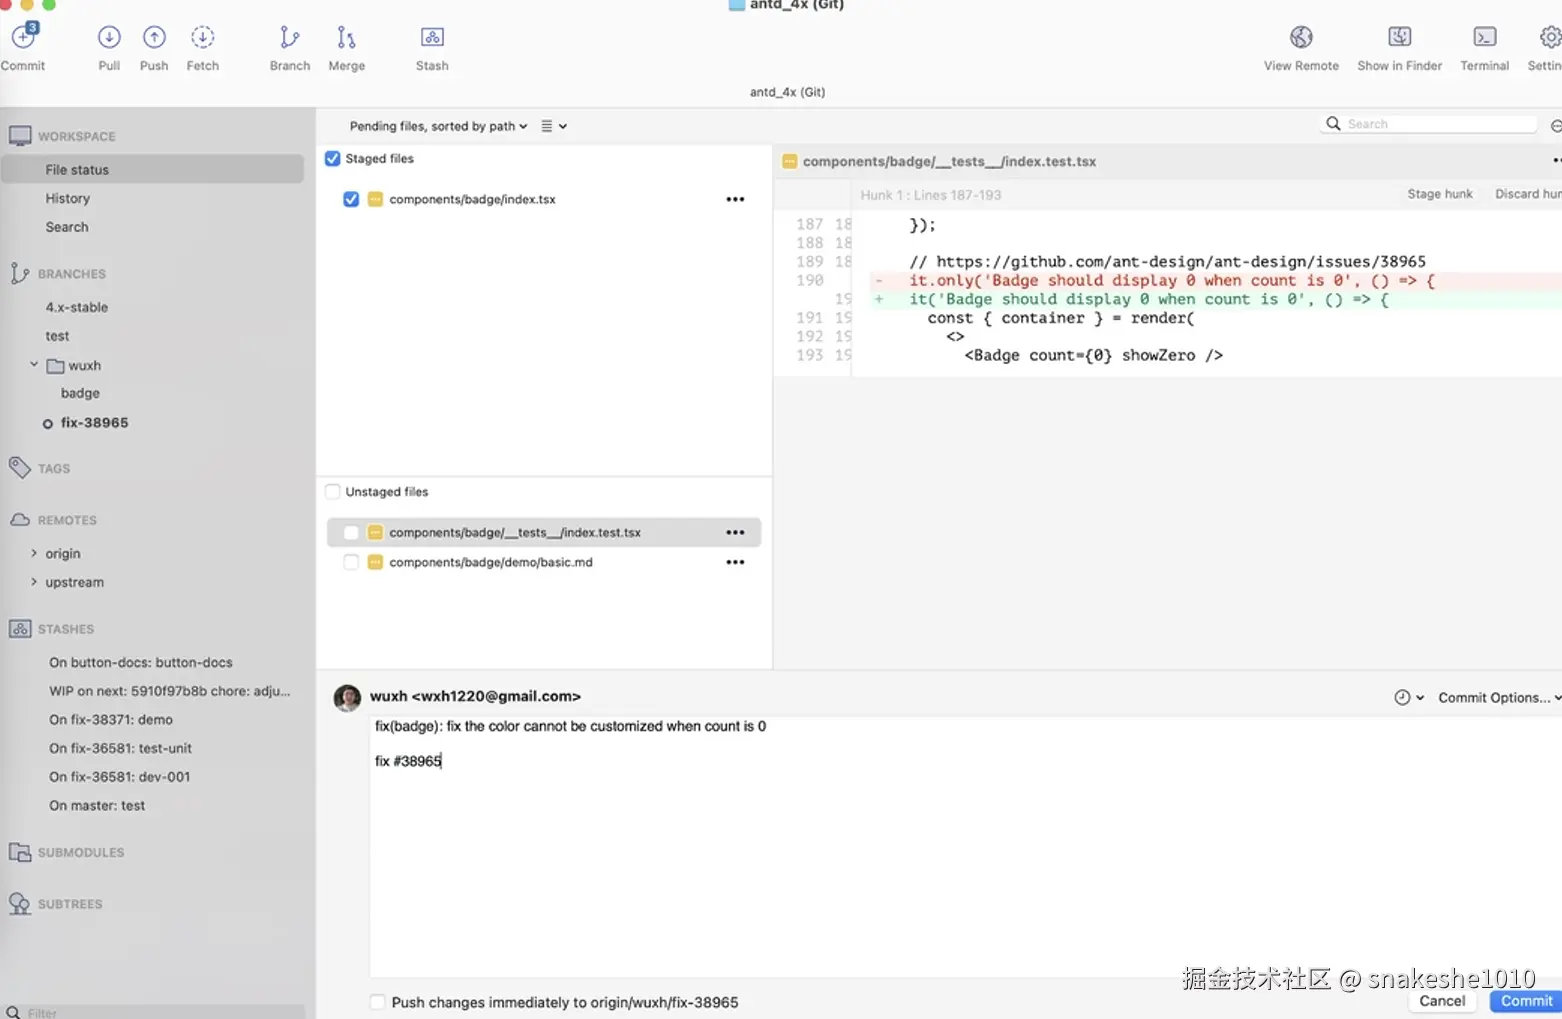The width and height of the screenshot is (1562, 1019).
Task: Focus the sidebar Filter field
Action: [155, 1012]
